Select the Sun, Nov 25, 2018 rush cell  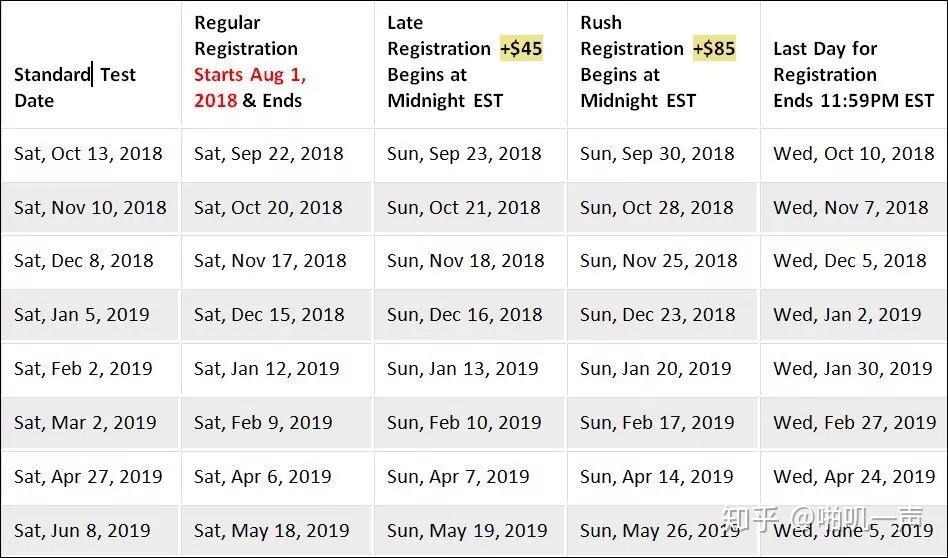[x=663, y=261]
